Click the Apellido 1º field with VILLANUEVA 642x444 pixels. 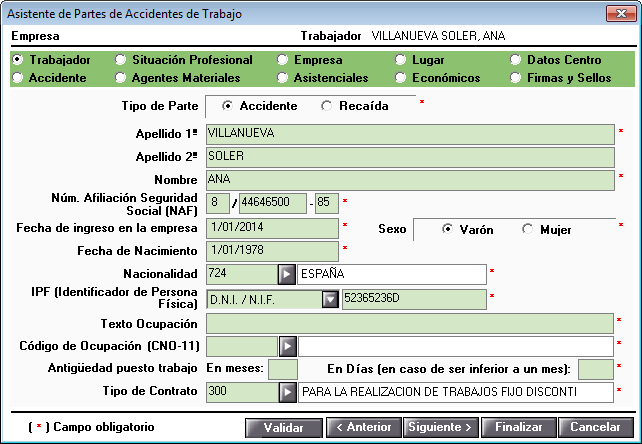pos(410,134)
